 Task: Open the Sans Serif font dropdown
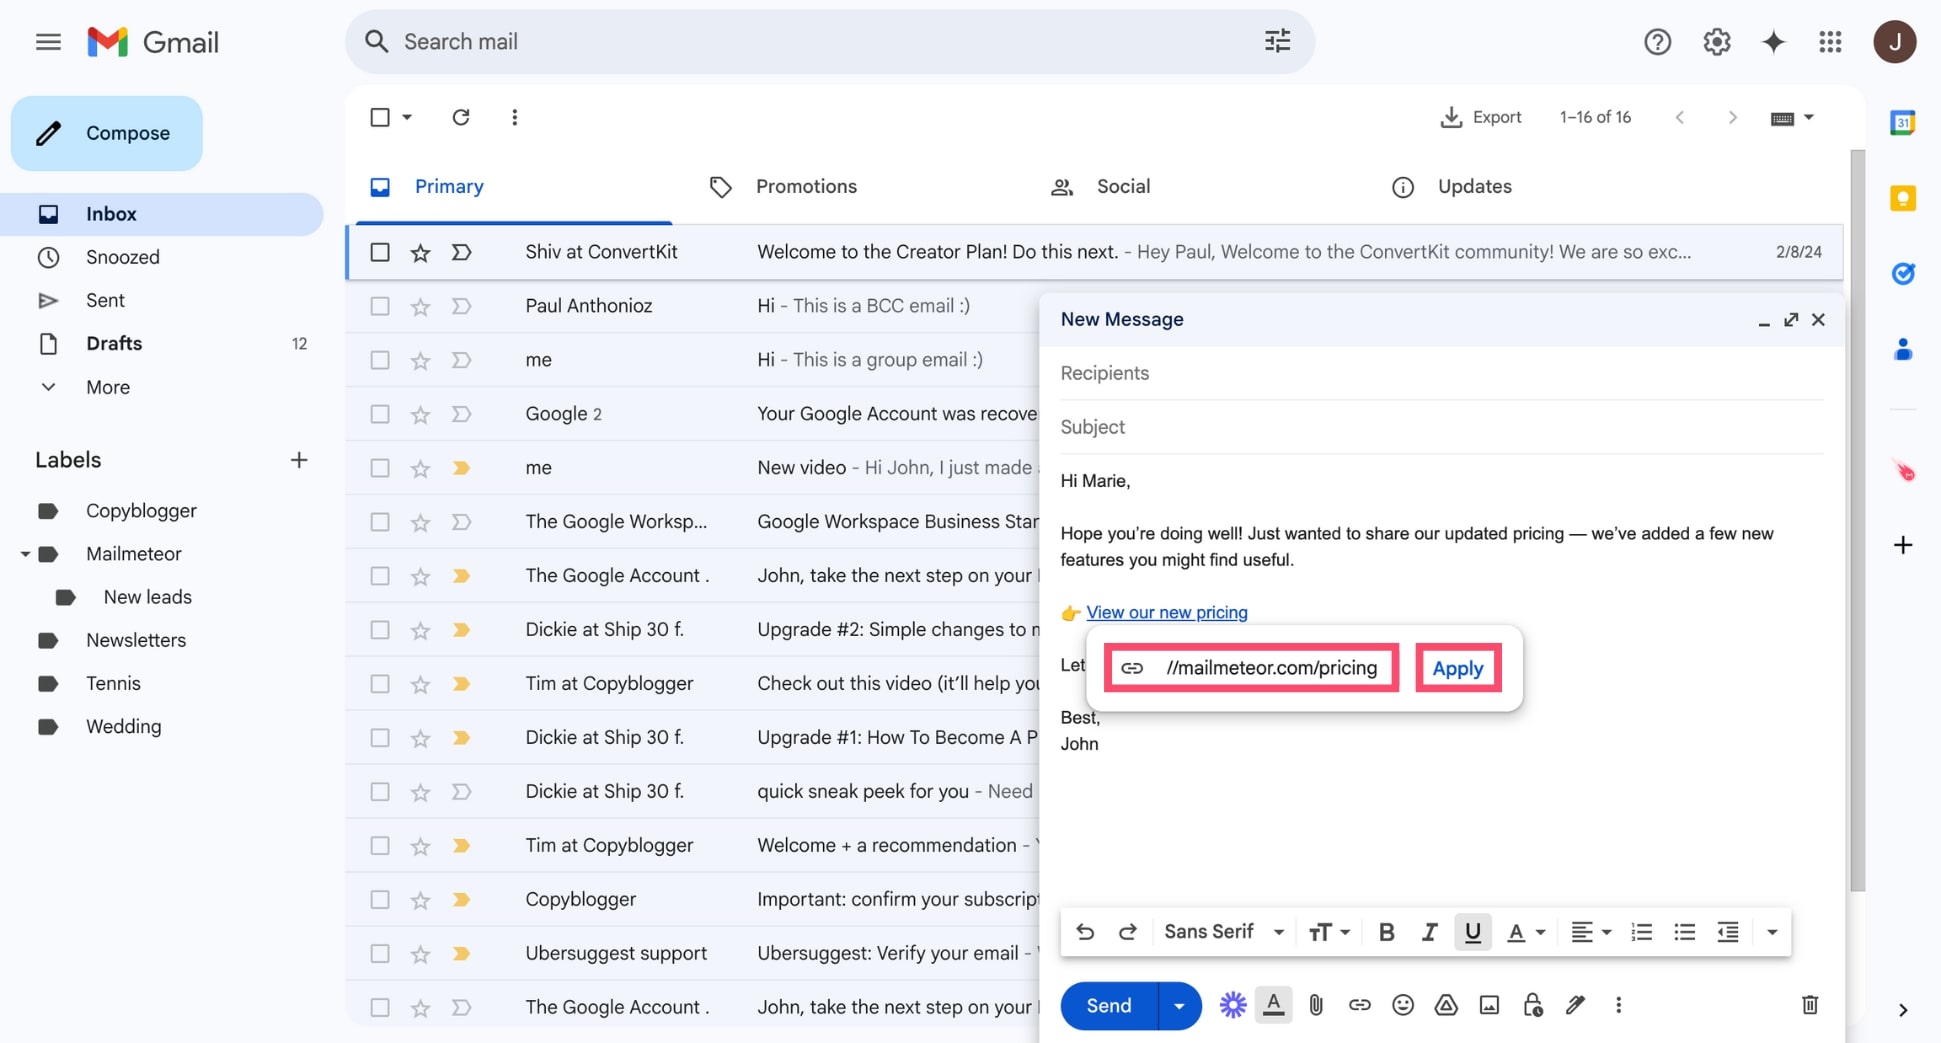1225,932
